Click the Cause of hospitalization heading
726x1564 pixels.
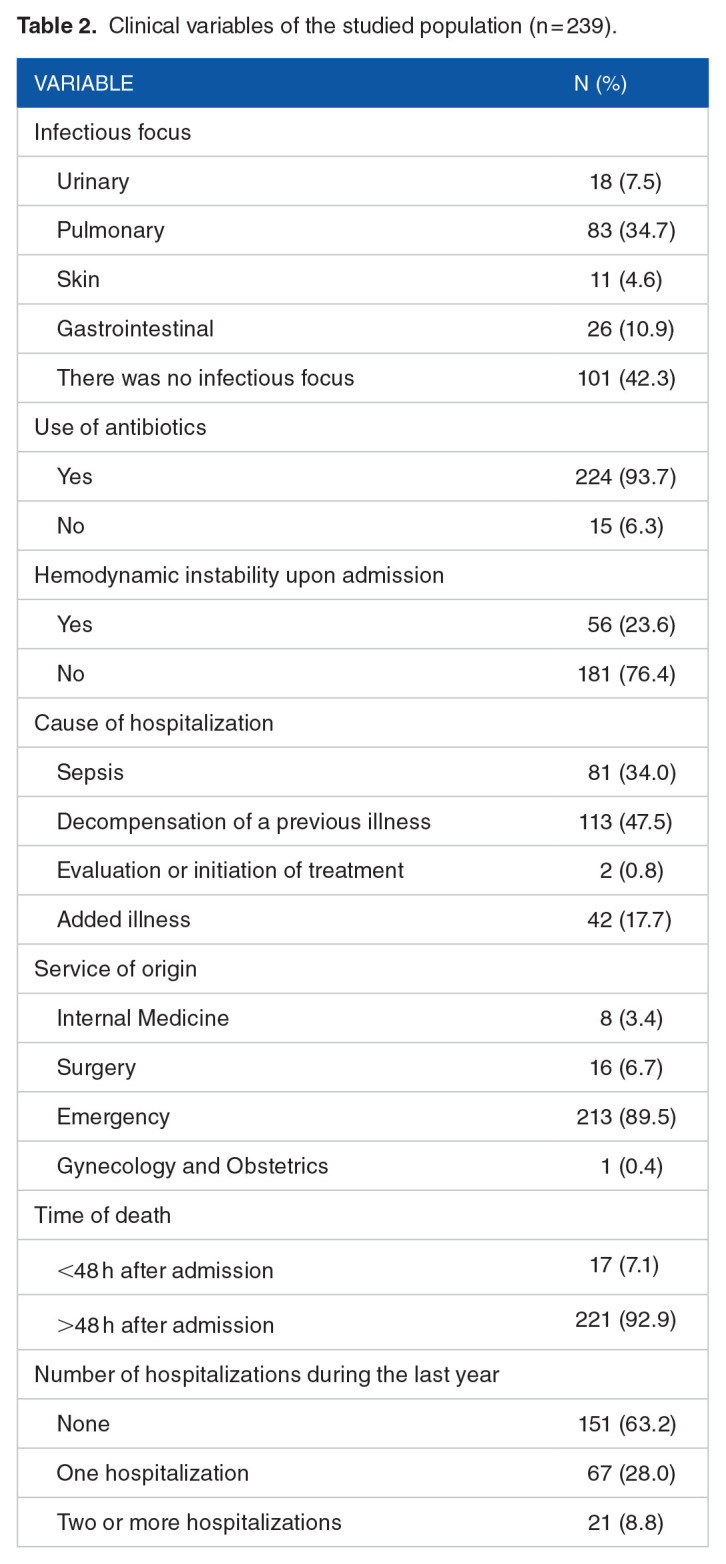click(153, 722)
